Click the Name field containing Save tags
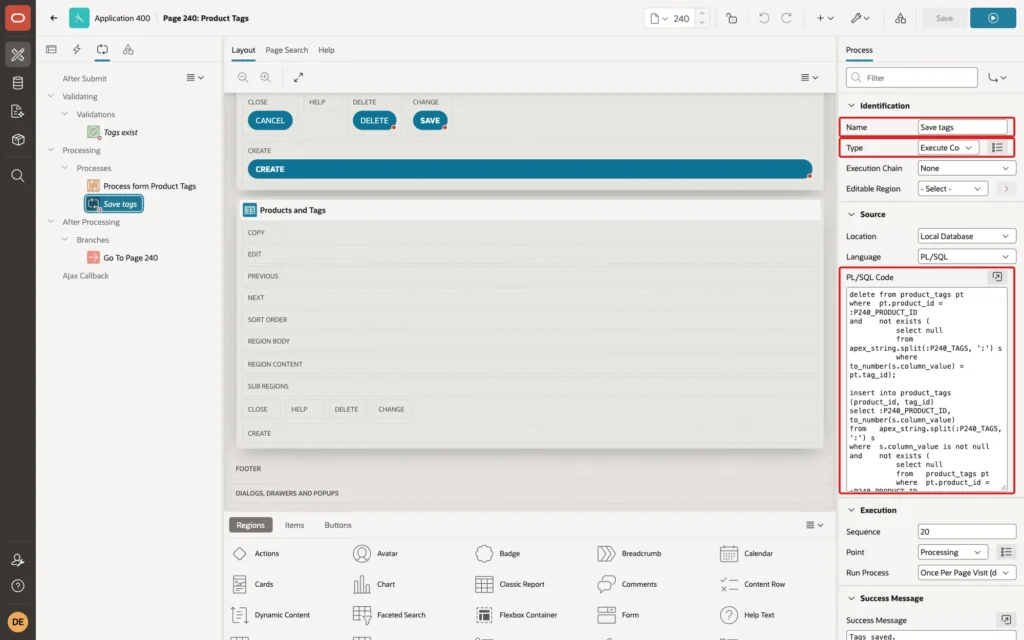Viewport: 1024px width, 640px height. [x=963, y=127]
